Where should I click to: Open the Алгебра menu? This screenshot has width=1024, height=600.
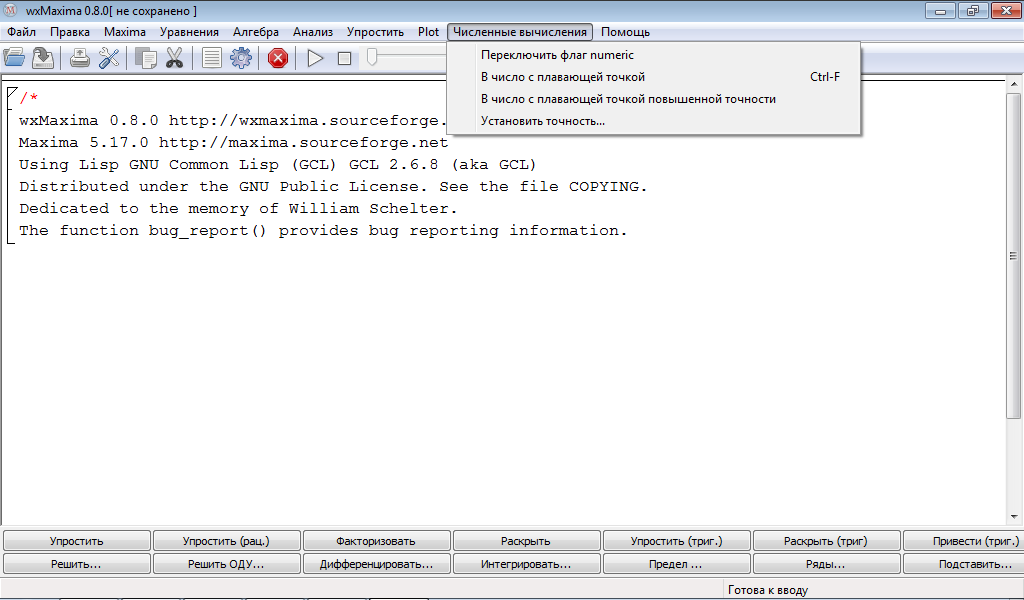click(256, 32)
